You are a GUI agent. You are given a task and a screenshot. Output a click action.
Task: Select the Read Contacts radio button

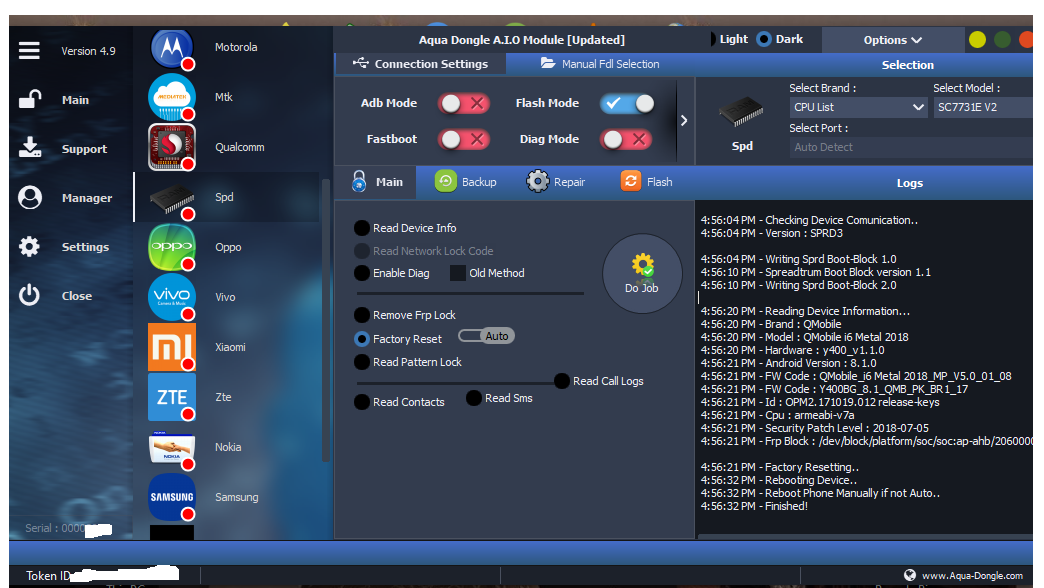362,402
